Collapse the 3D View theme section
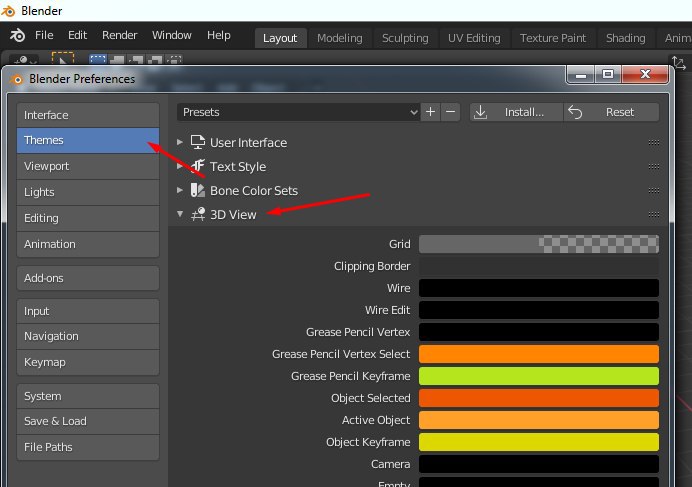This screenshot has width=692, height=487. [180, 214]
